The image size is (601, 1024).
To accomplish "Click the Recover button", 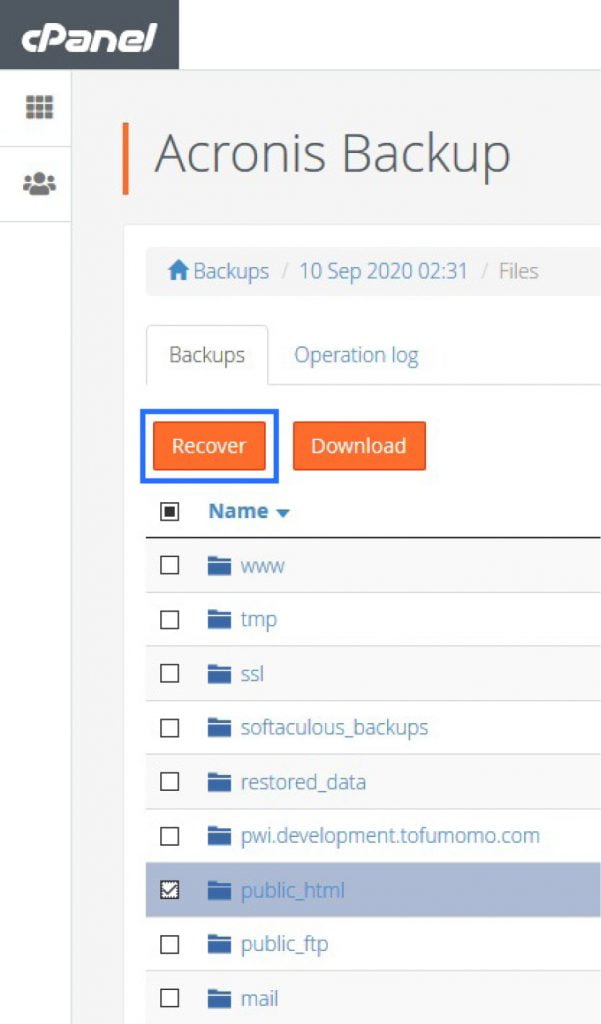I will click(208, 446).
